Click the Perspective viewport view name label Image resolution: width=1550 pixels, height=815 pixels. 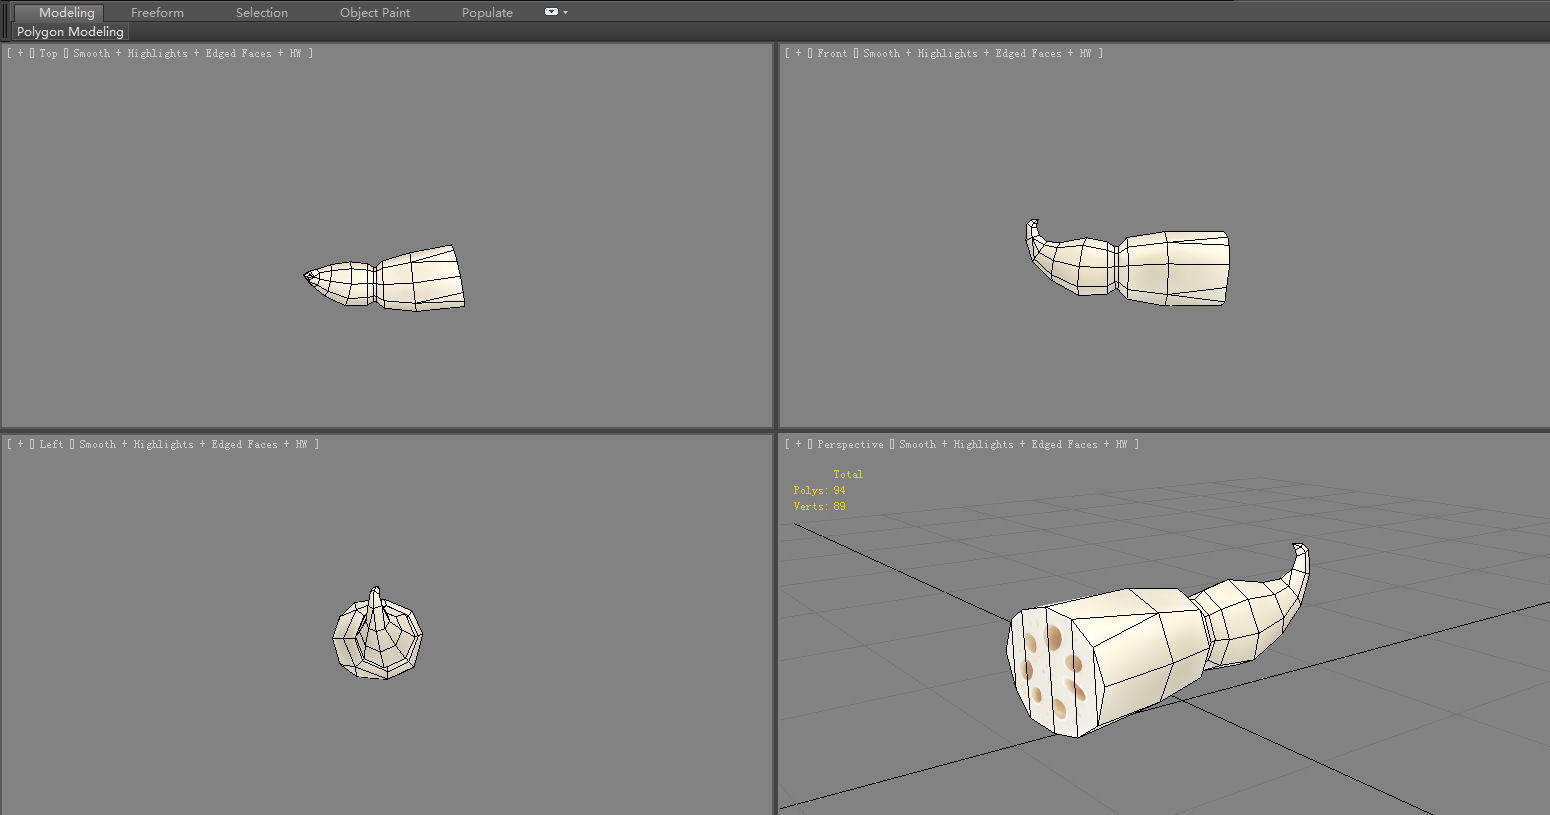point(850,444)
